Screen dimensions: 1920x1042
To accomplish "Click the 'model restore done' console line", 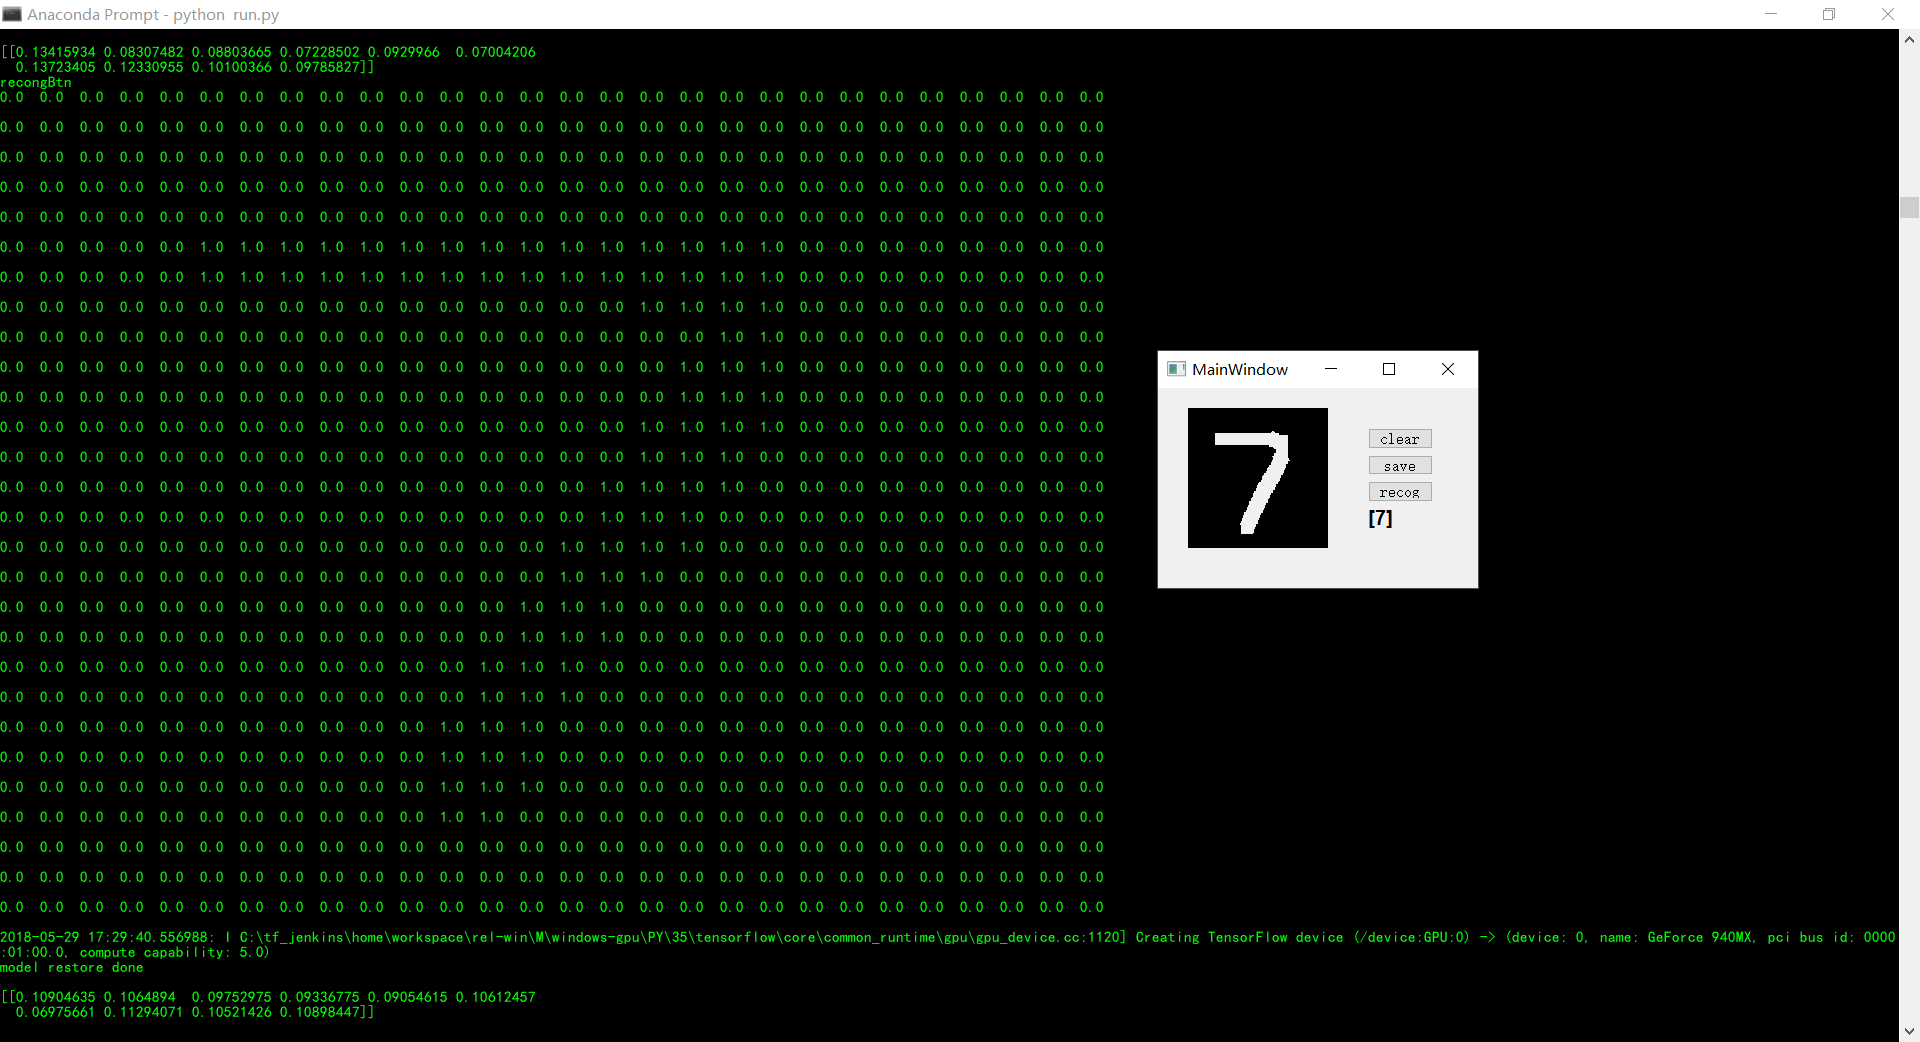I will pos(72,967).
